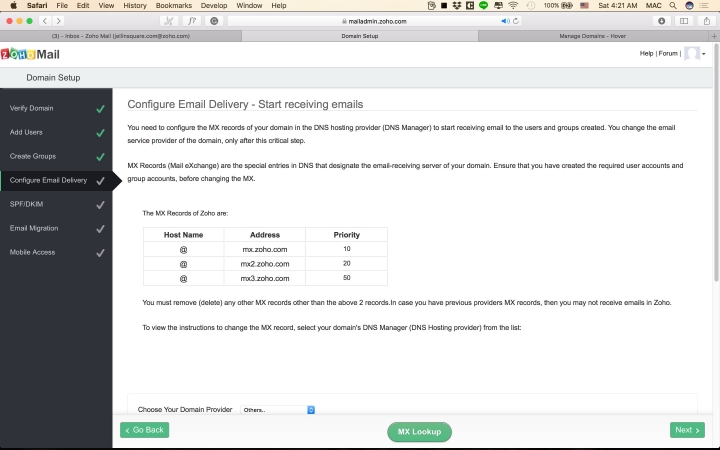Image resolution: width=720 pixels, height=450 pixels.
Task: Show the sidebar toolbar icon
Action: tap(684, 21)
